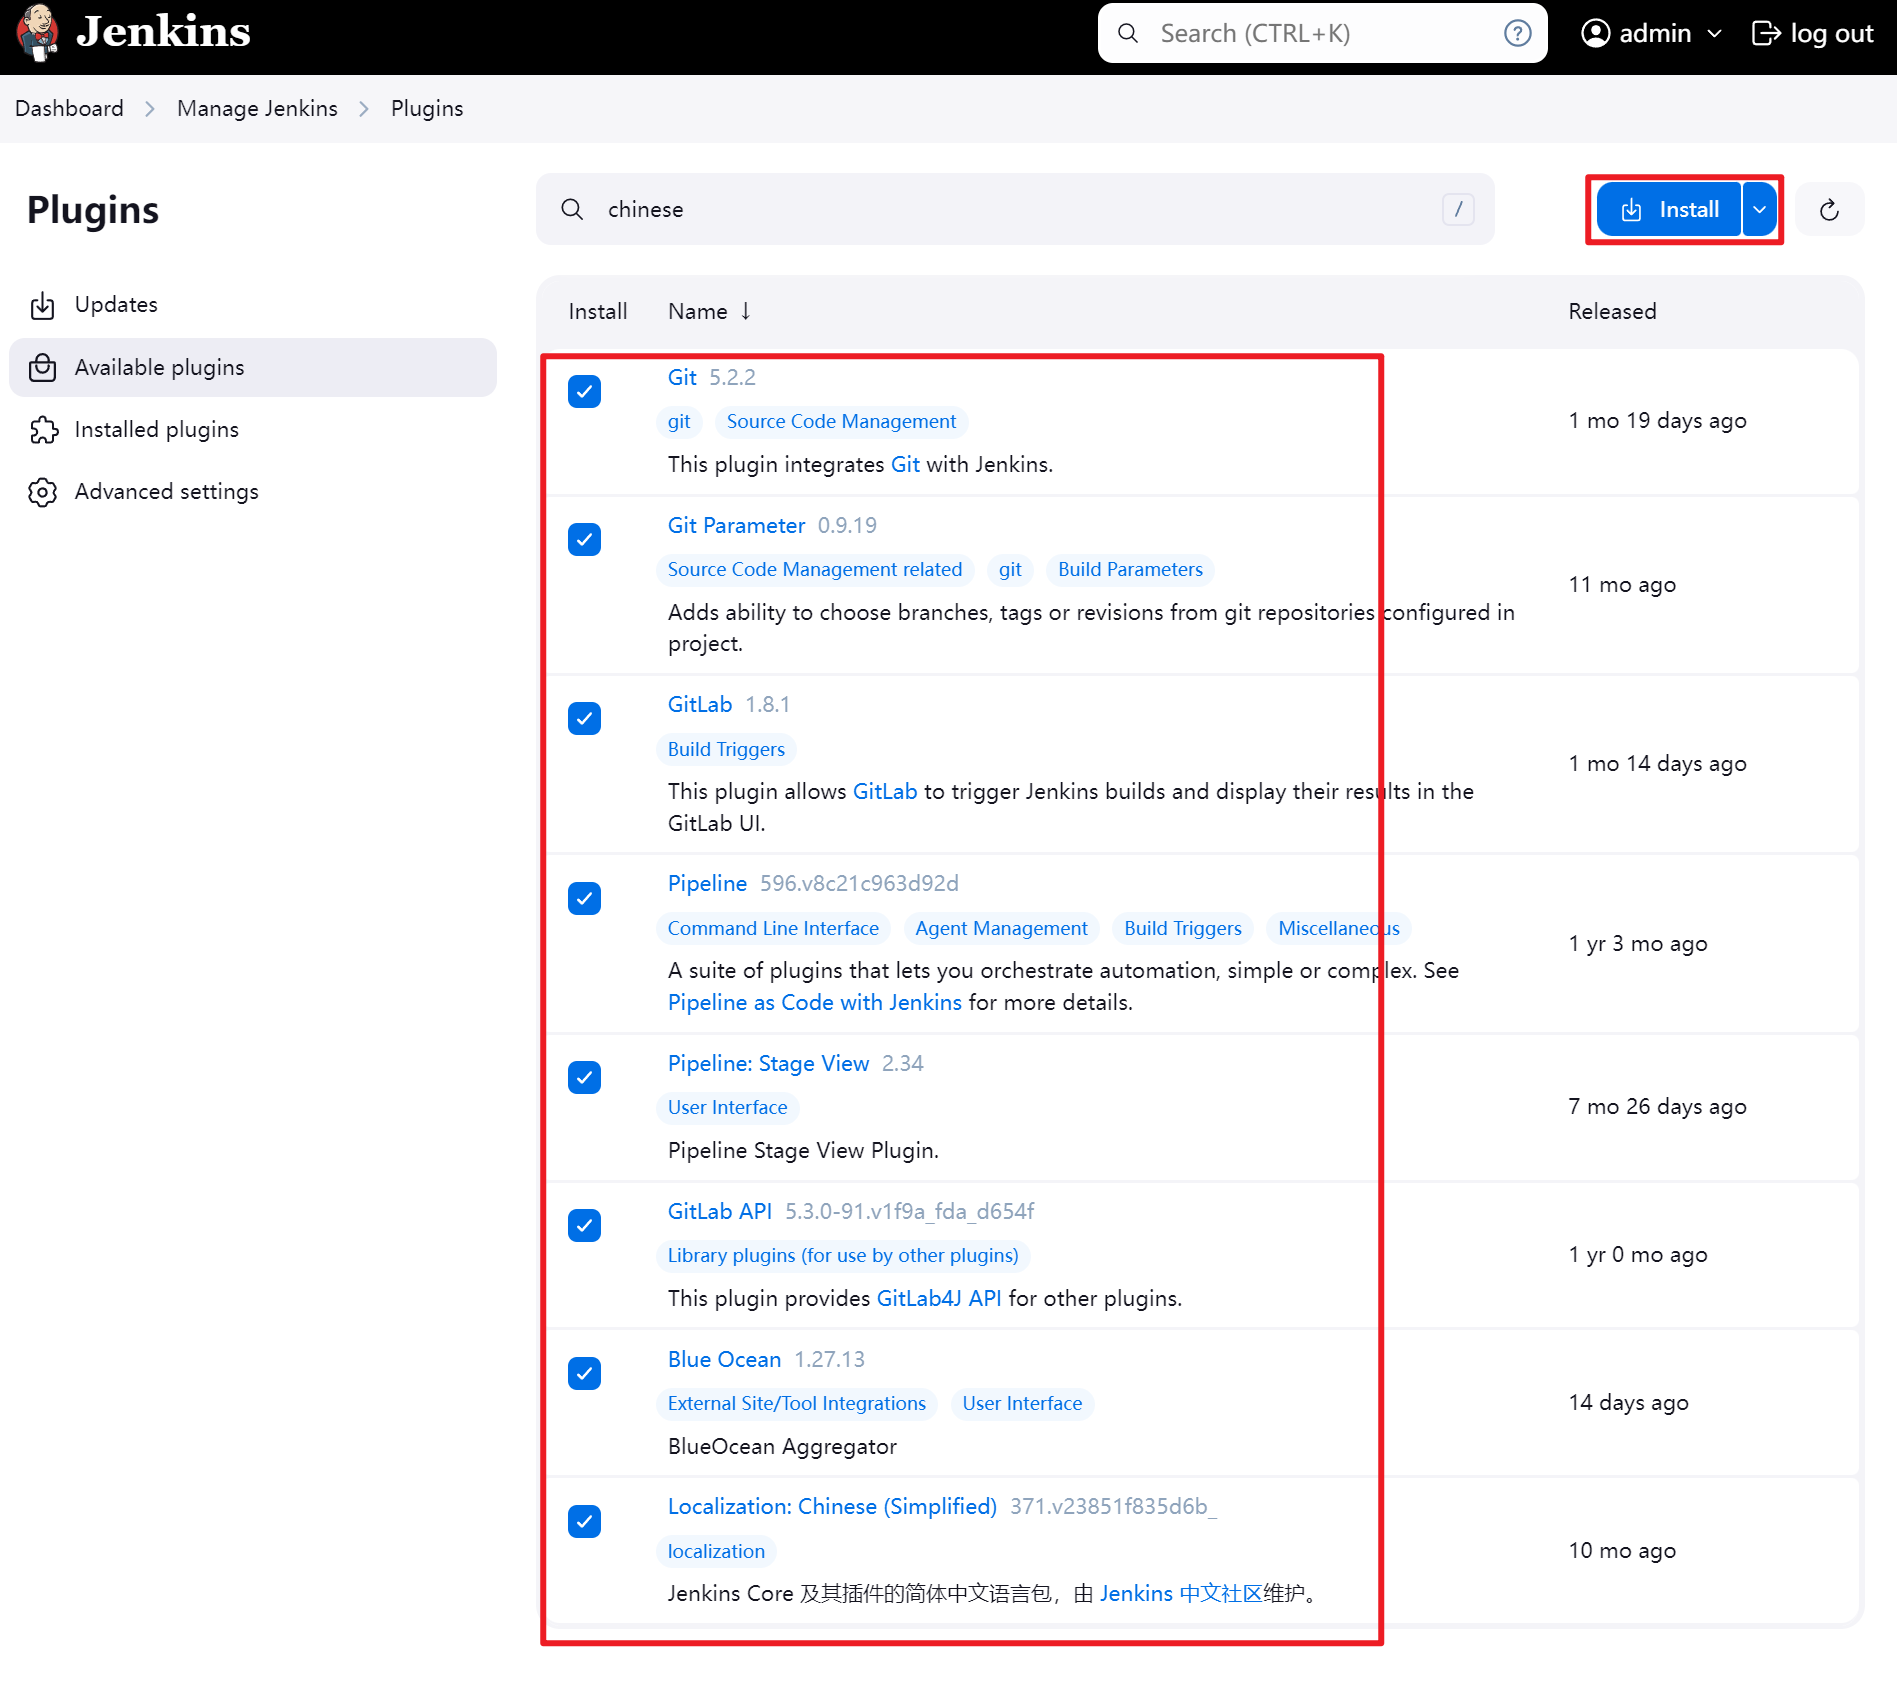Refresh the plugin list
This screenshot has height=1697, width=1897.
[1829, 210]
